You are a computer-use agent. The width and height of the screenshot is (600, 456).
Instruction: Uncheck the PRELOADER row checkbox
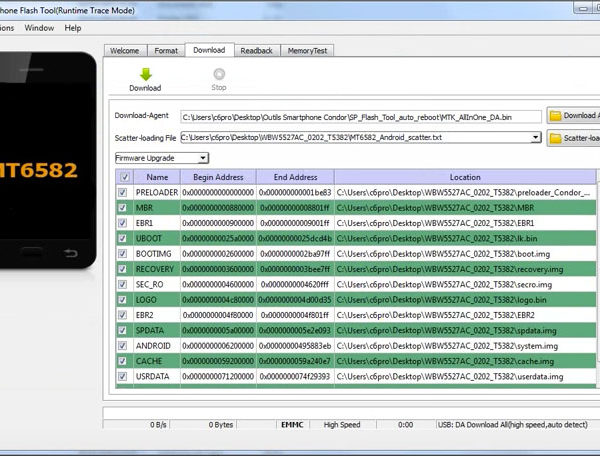click(122, 192)
